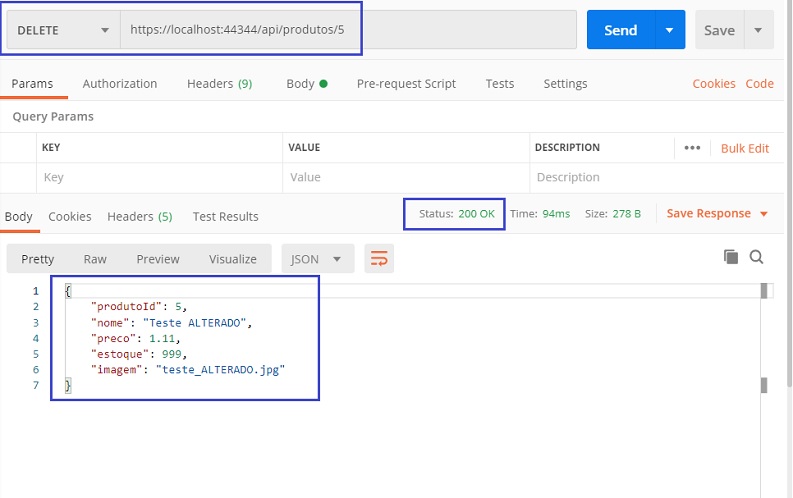The image size is (793, 498).
Task: Select the Raw view mode
Action: point(95,259)
